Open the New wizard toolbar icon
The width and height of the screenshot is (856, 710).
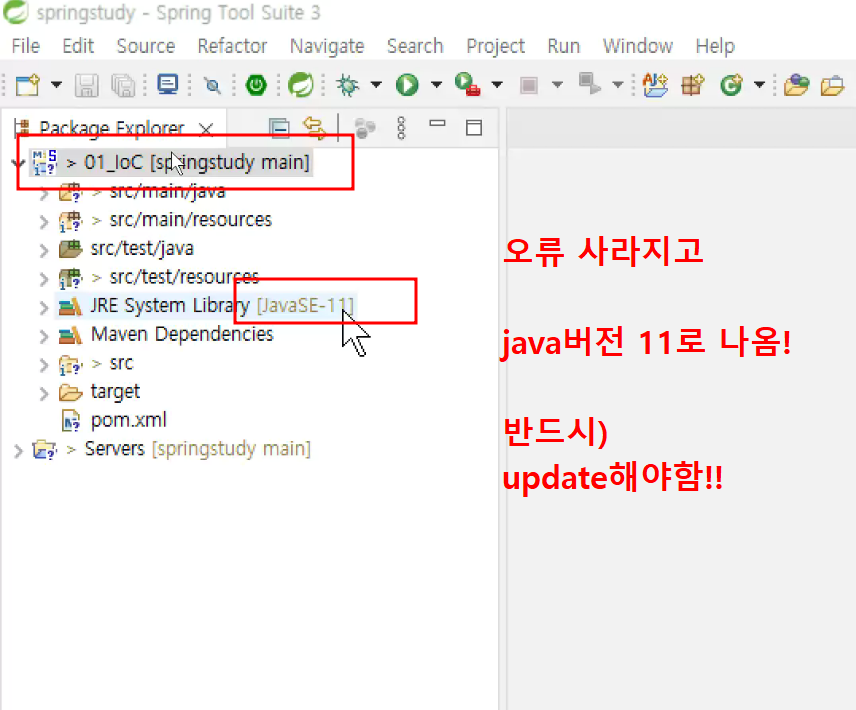point(27,85)
